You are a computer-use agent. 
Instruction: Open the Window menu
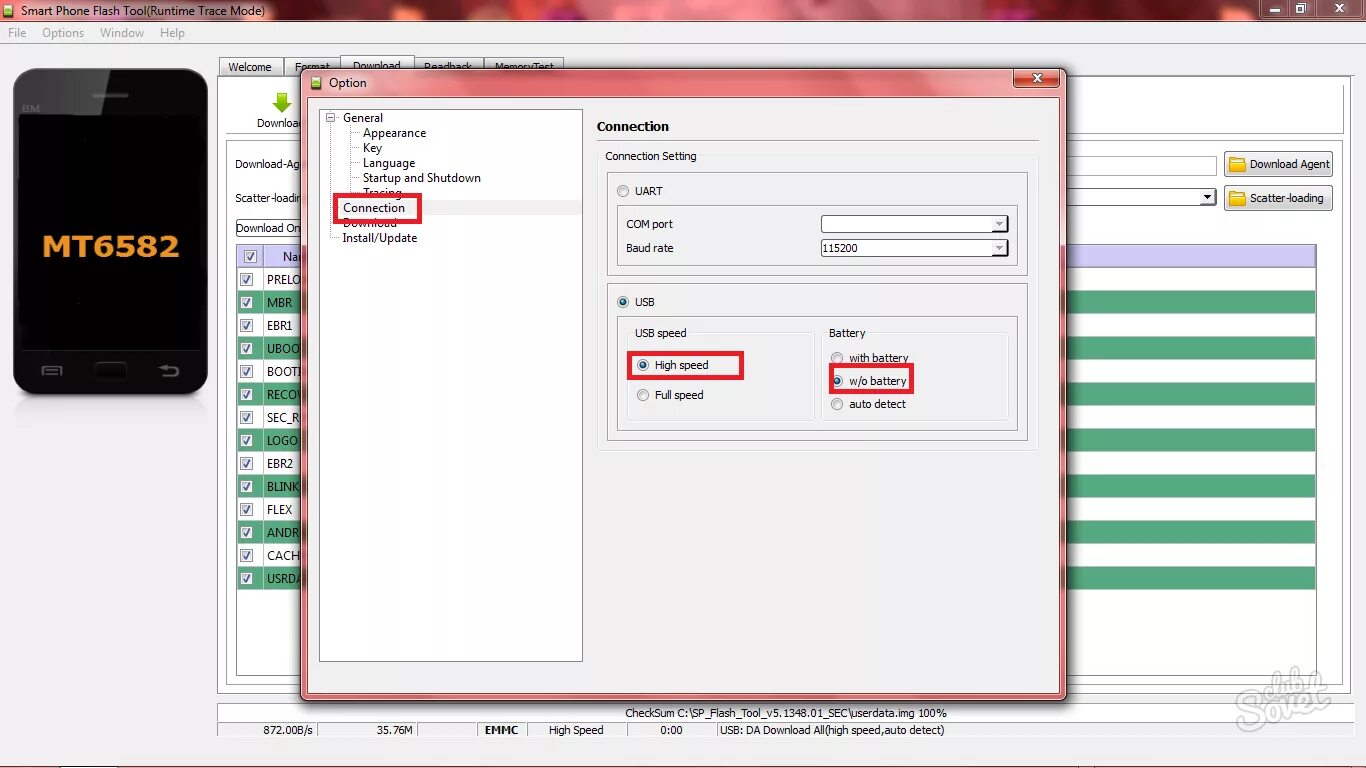(x=122, y=33)
